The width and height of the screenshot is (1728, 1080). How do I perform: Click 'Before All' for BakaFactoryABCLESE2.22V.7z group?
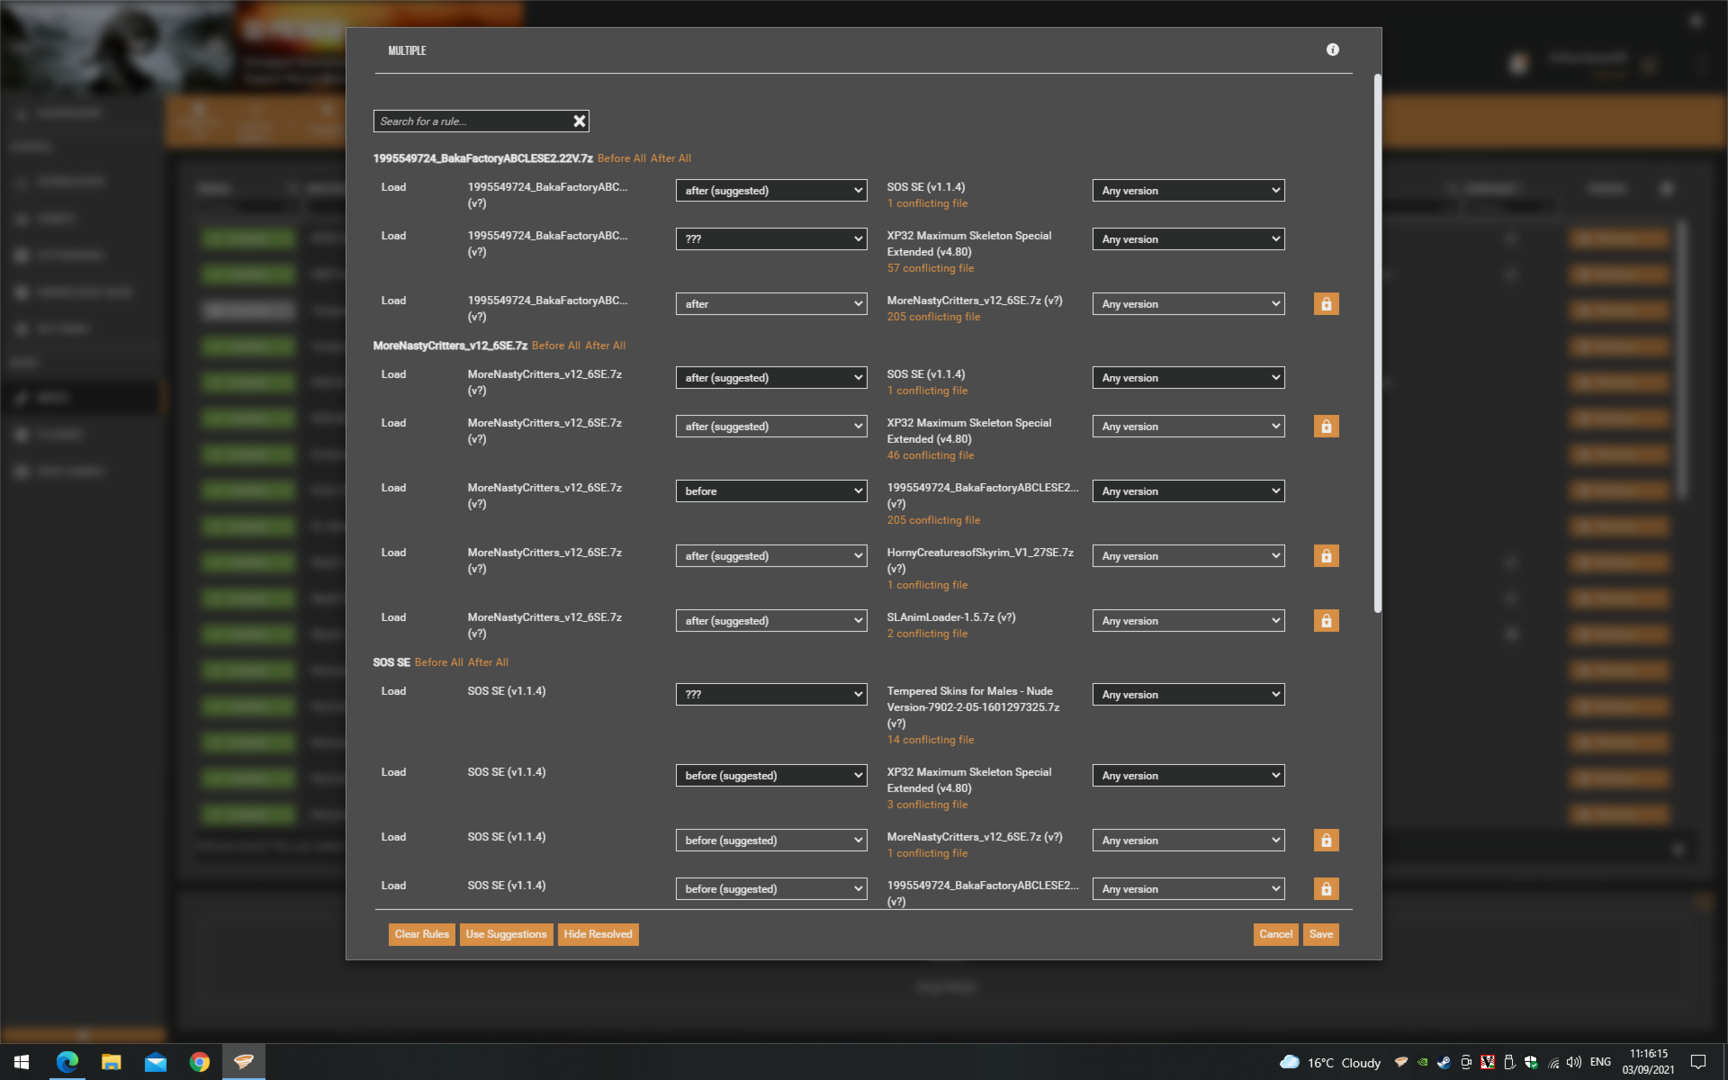click(x=621, y=159)
